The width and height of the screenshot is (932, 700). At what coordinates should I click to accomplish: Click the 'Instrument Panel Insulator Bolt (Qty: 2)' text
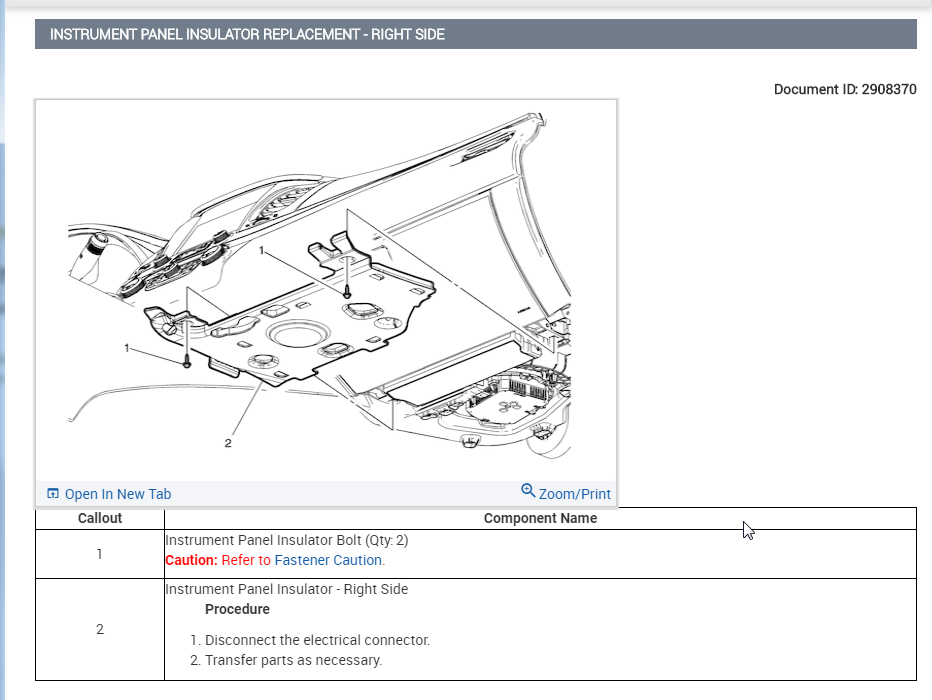coord(286,540)
